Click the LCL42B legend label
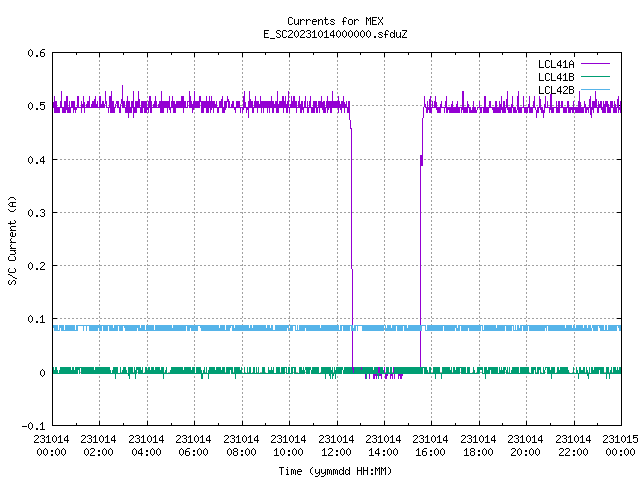This screenshot has width=640, height=480. [x=556, y=90]
